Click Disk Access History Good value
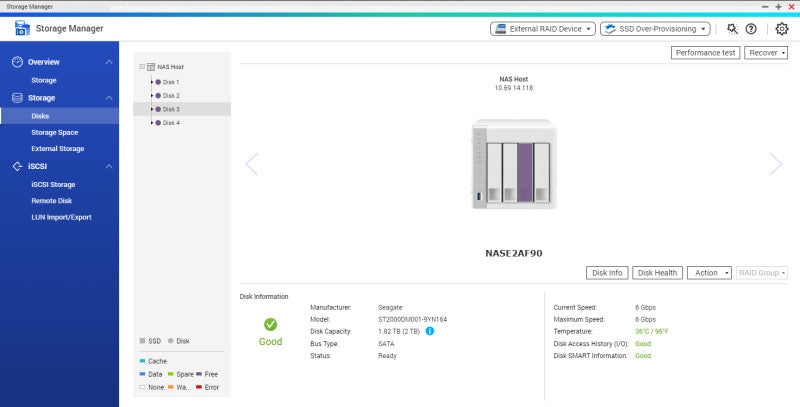Viewport: 800px width, 407px height. point(643,344)
